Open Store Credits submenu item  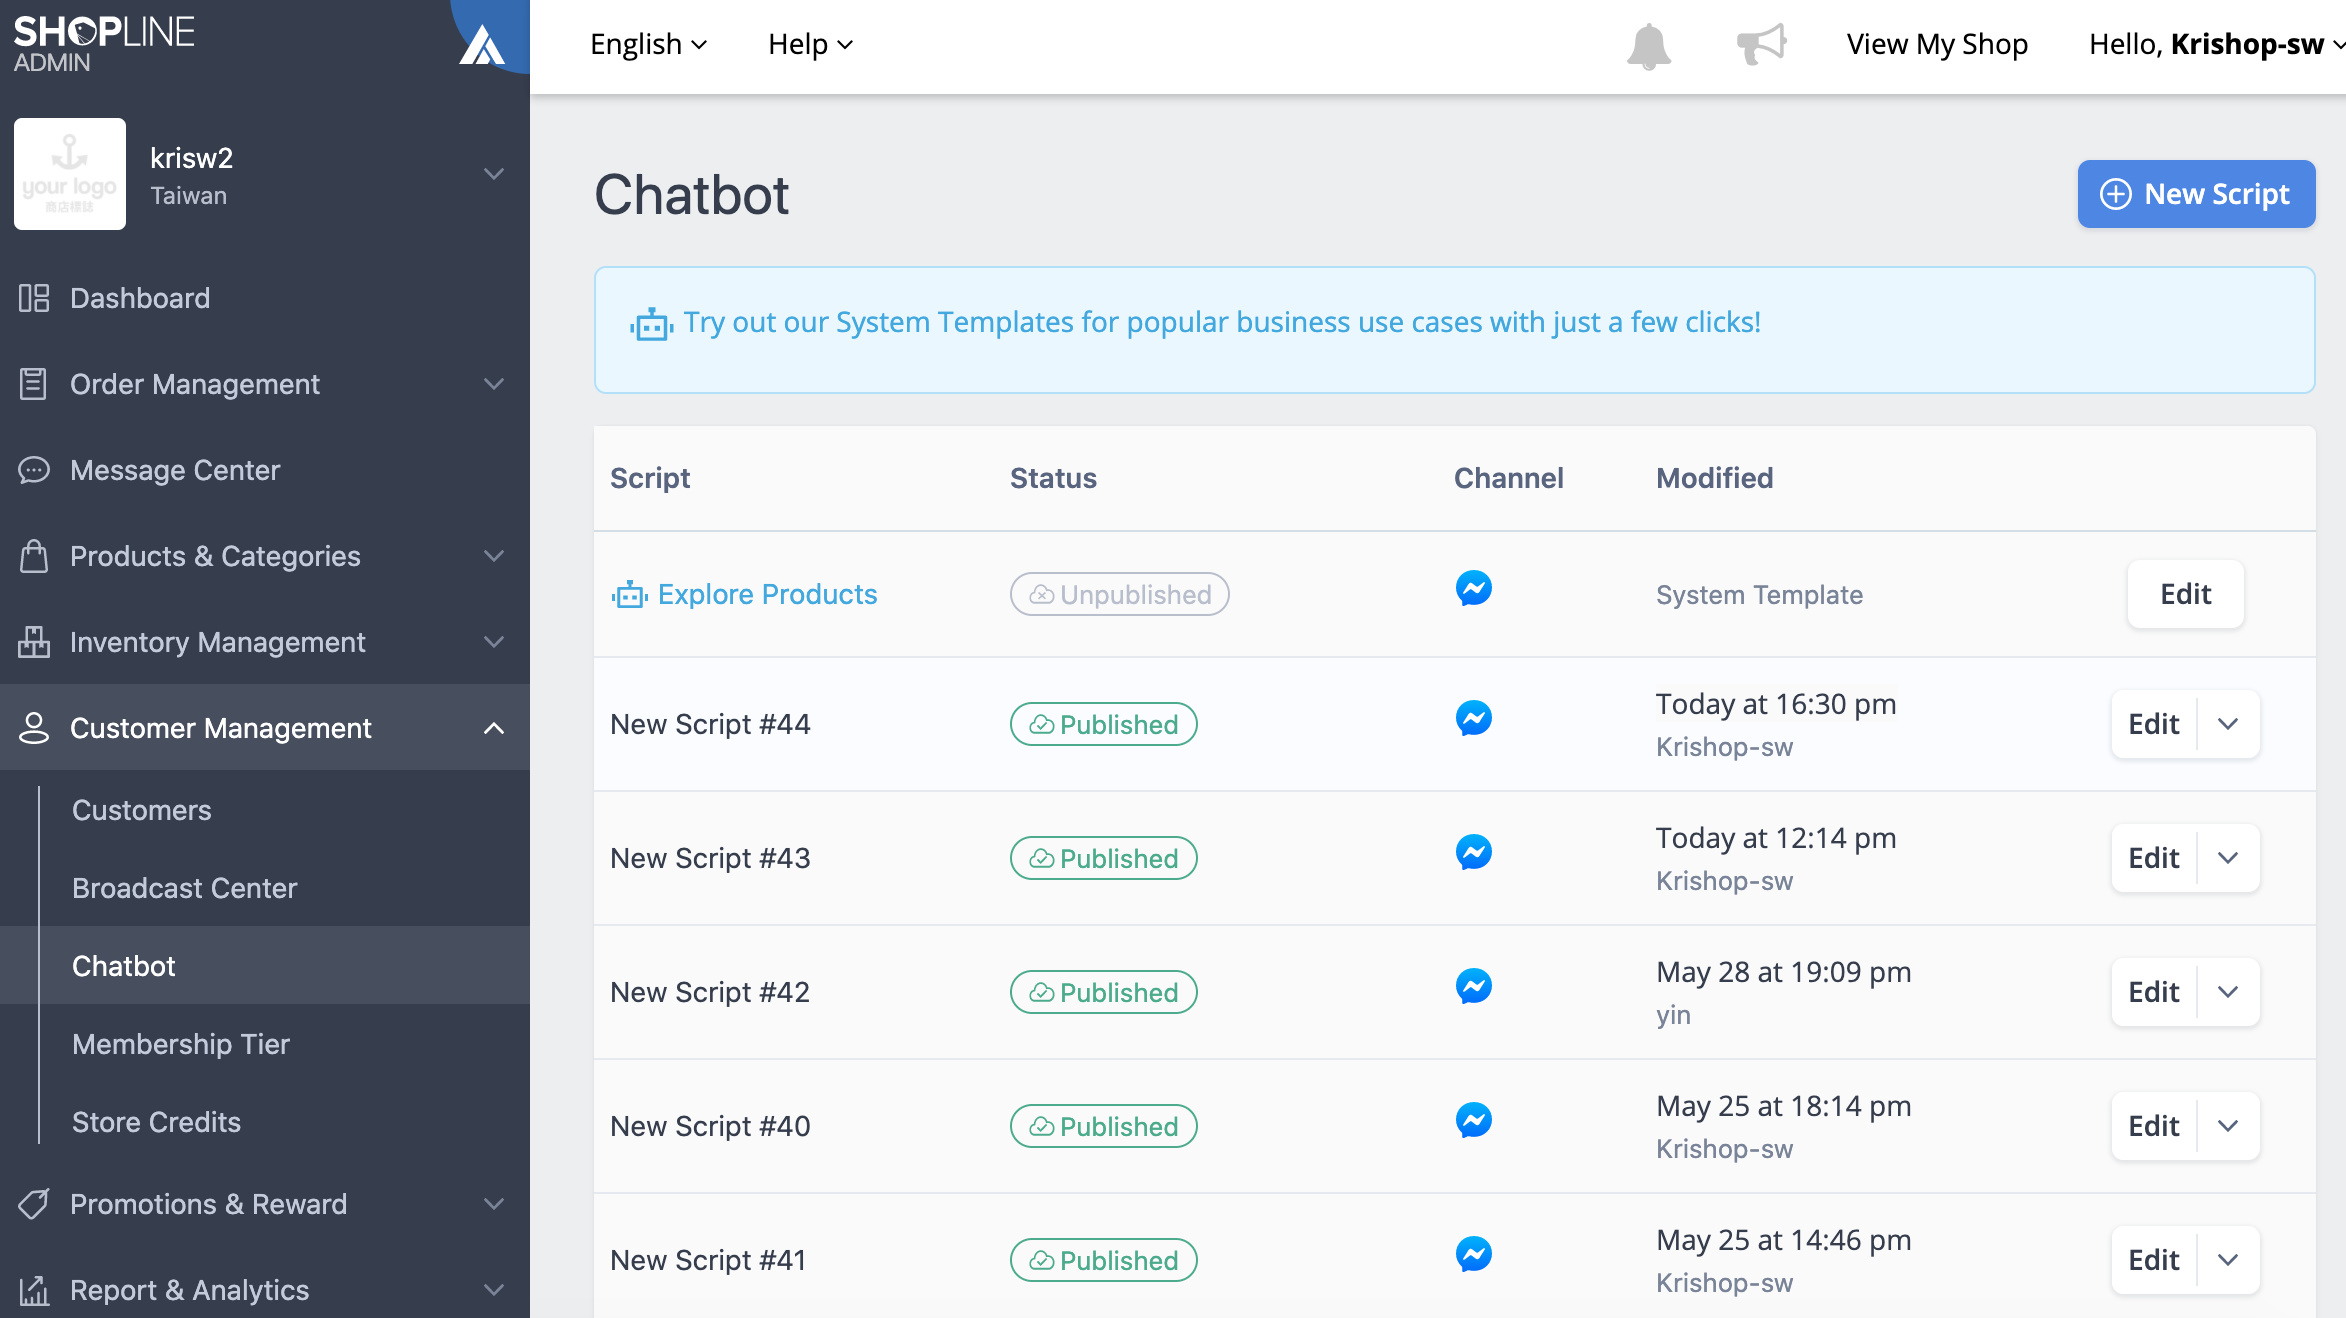(156, 1122)
